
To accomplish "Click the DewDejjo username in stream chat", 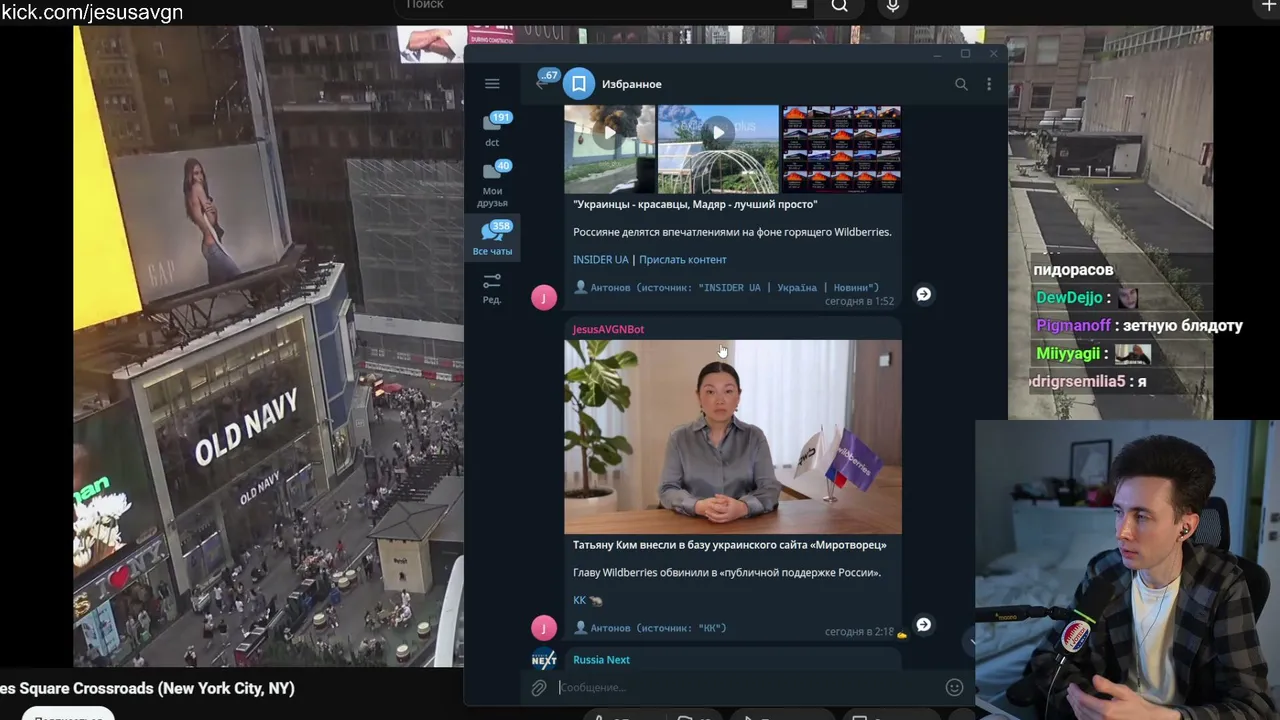I will pos(1069,298).
